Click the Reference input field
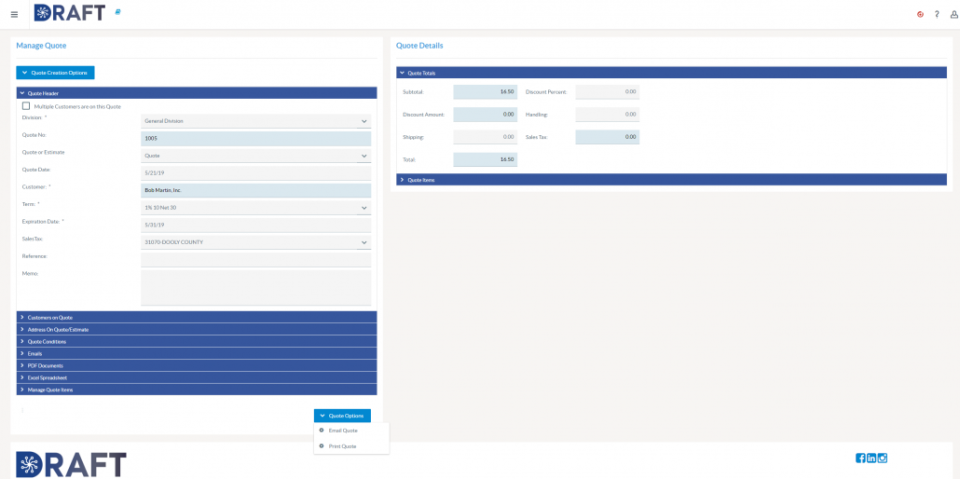 tap(256, 260)
